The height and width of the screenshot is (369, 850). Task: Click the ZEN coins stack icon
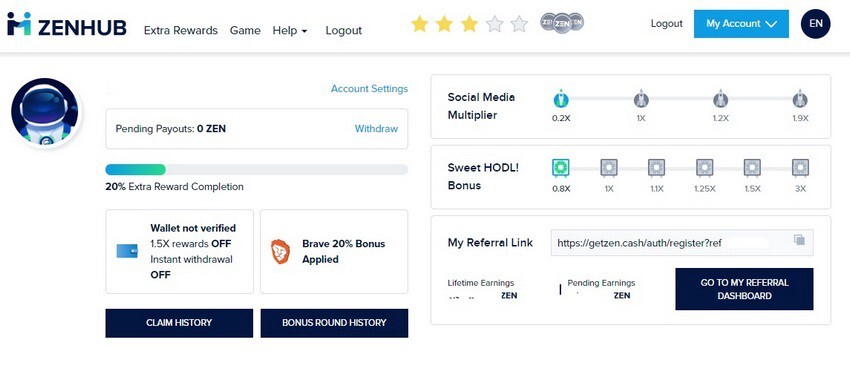(562, 23)
